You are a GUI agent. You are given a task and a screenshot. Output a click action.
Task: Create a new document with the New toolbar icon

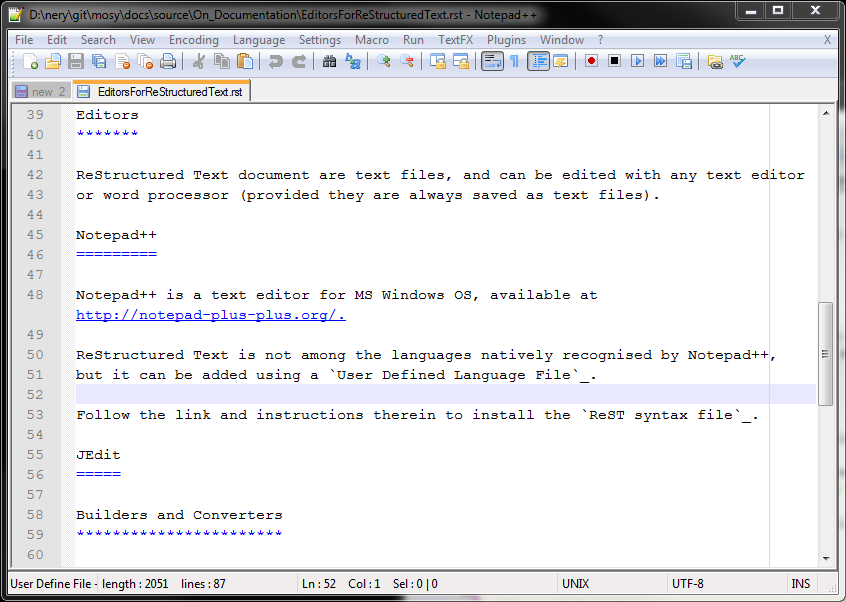pyautogui.click(x=30, y=61)
